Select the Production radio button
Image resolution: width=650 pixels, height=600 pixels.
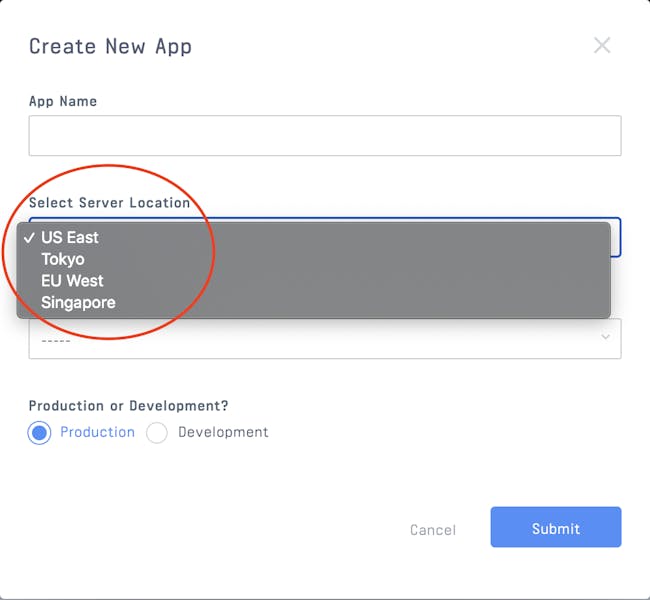click(x=39, y=433)
